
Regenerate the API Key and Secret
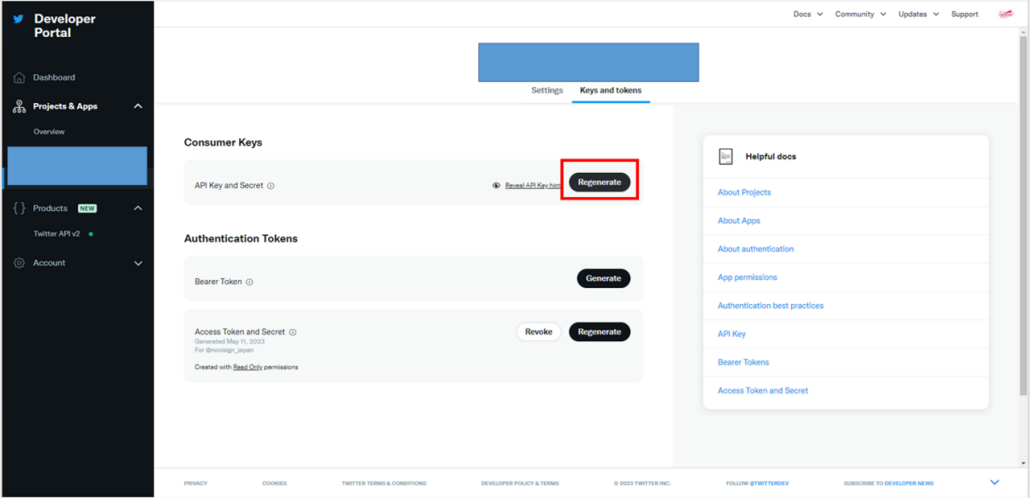[599, 183]
